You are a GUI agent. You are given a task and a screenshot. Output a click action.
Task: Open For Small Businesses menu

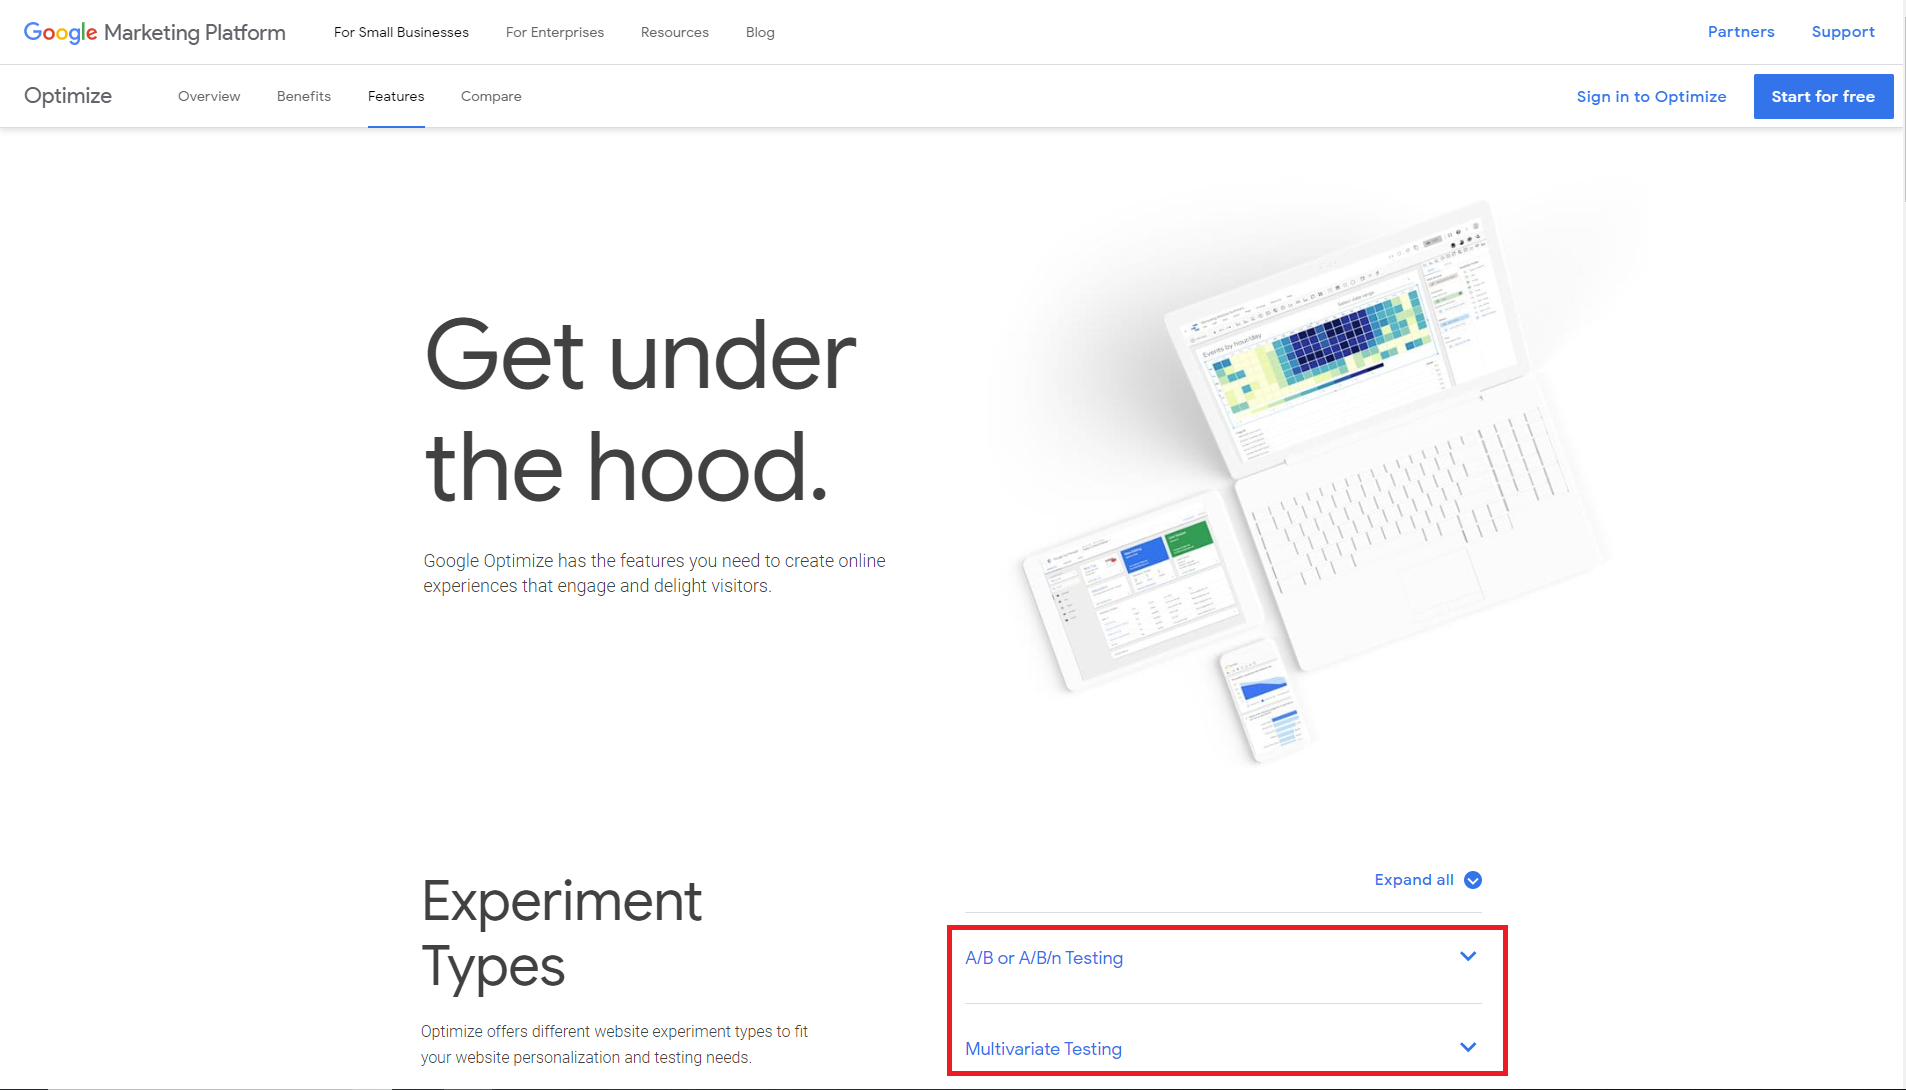(401, 32)
